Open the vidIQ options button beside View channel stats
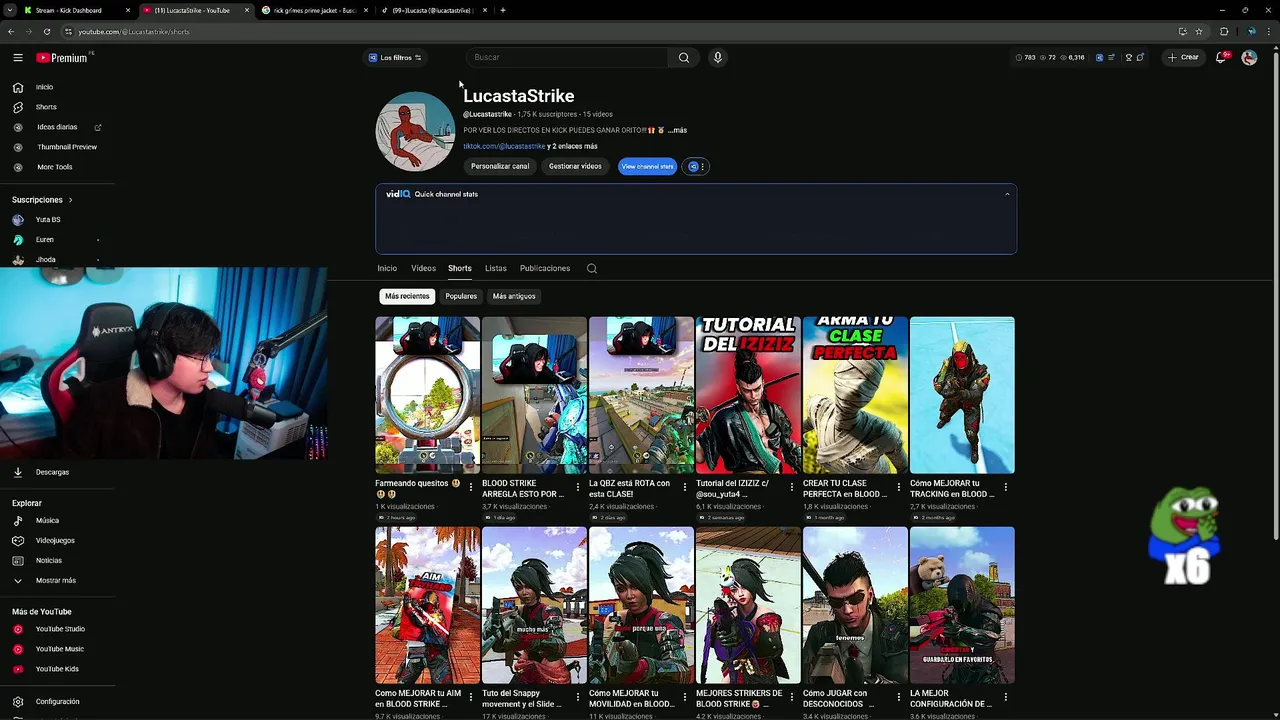 [x=697, y=166]
